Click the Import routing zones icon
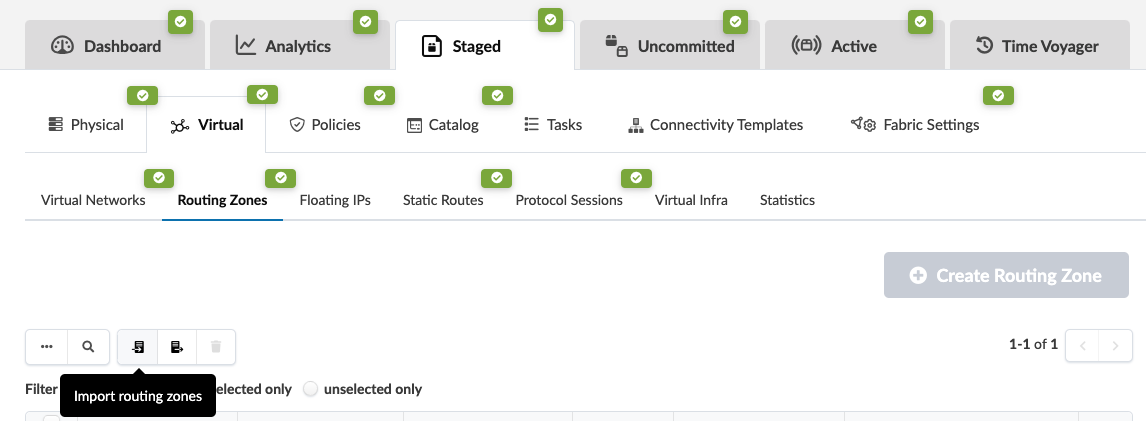1146x421 pixels. coord(138,347)
